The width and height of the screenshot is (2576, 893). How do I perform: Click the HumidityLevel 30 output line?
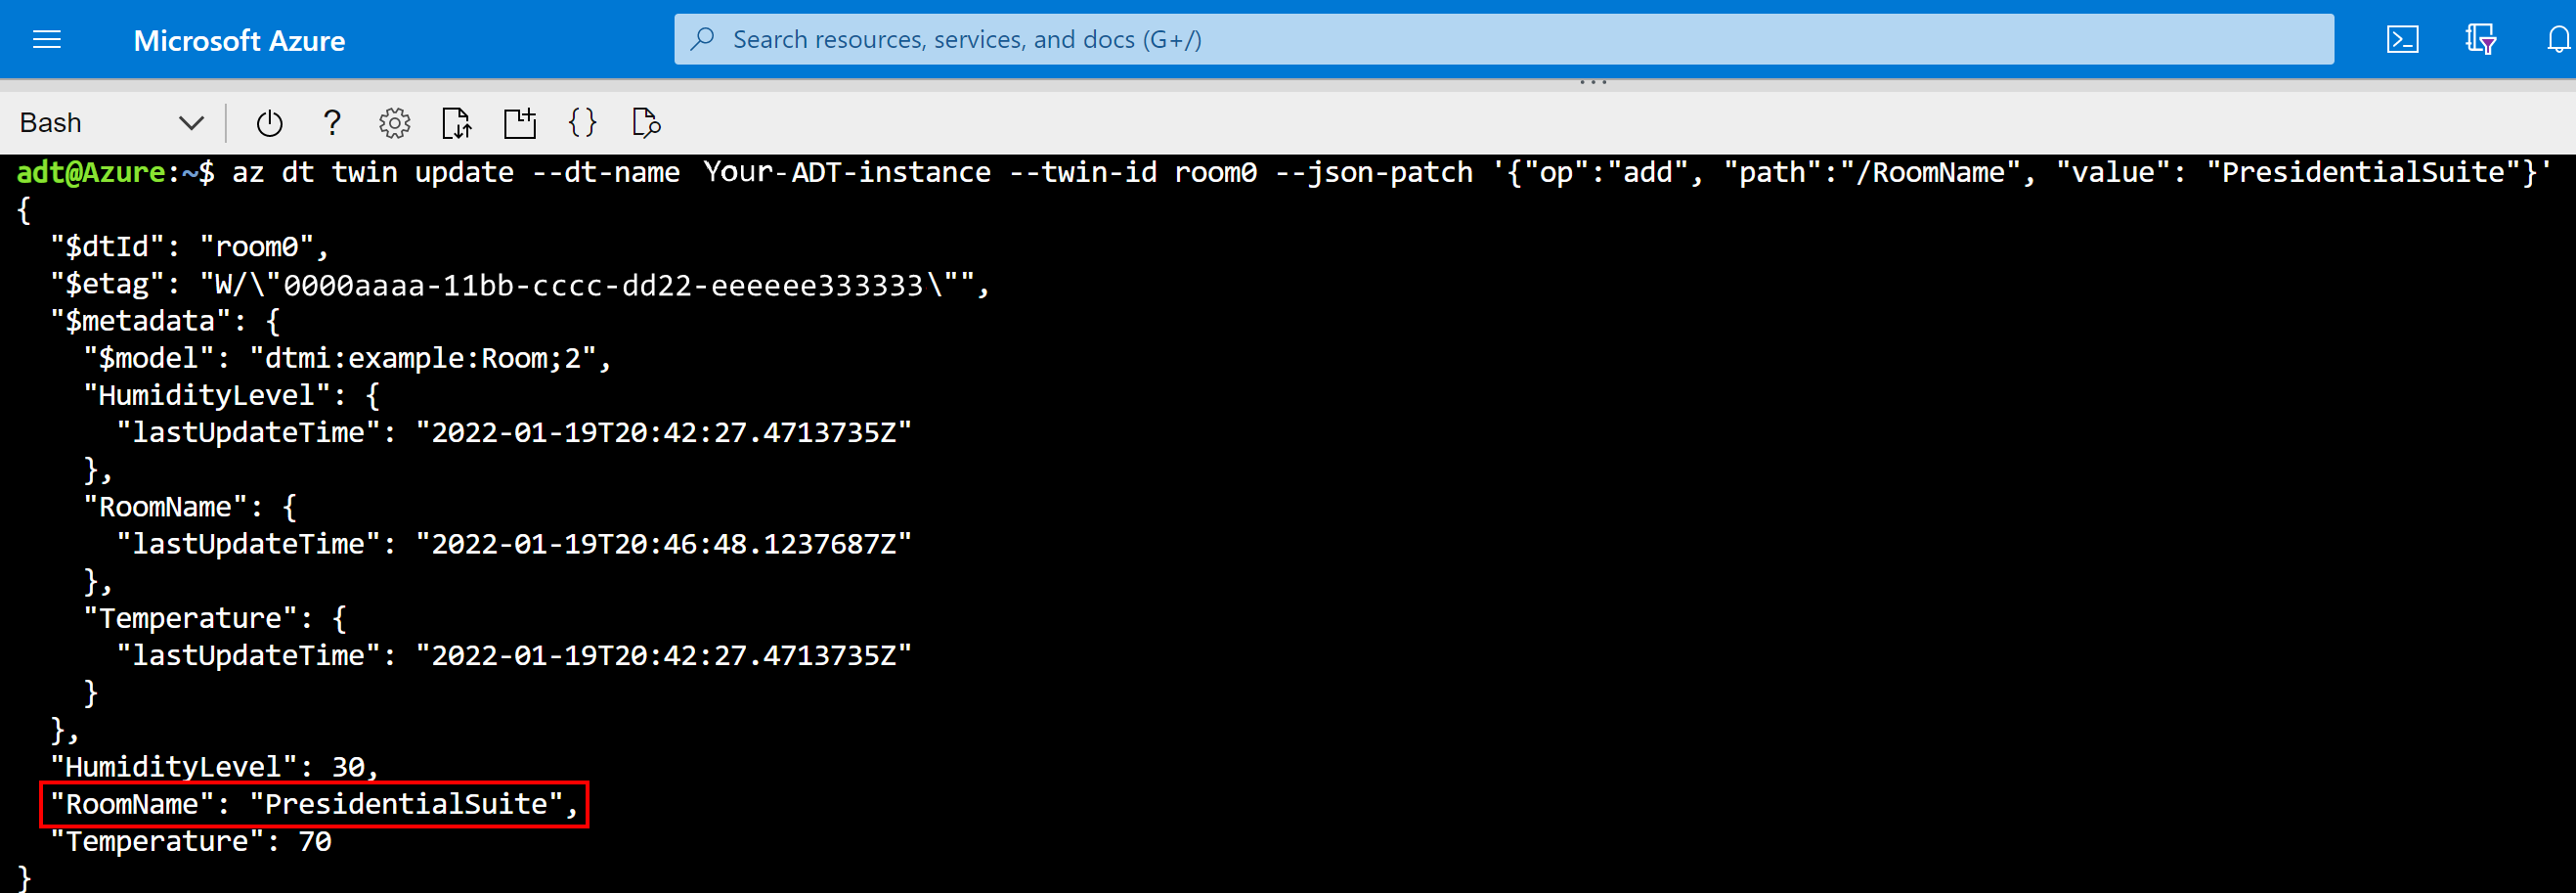214,767
